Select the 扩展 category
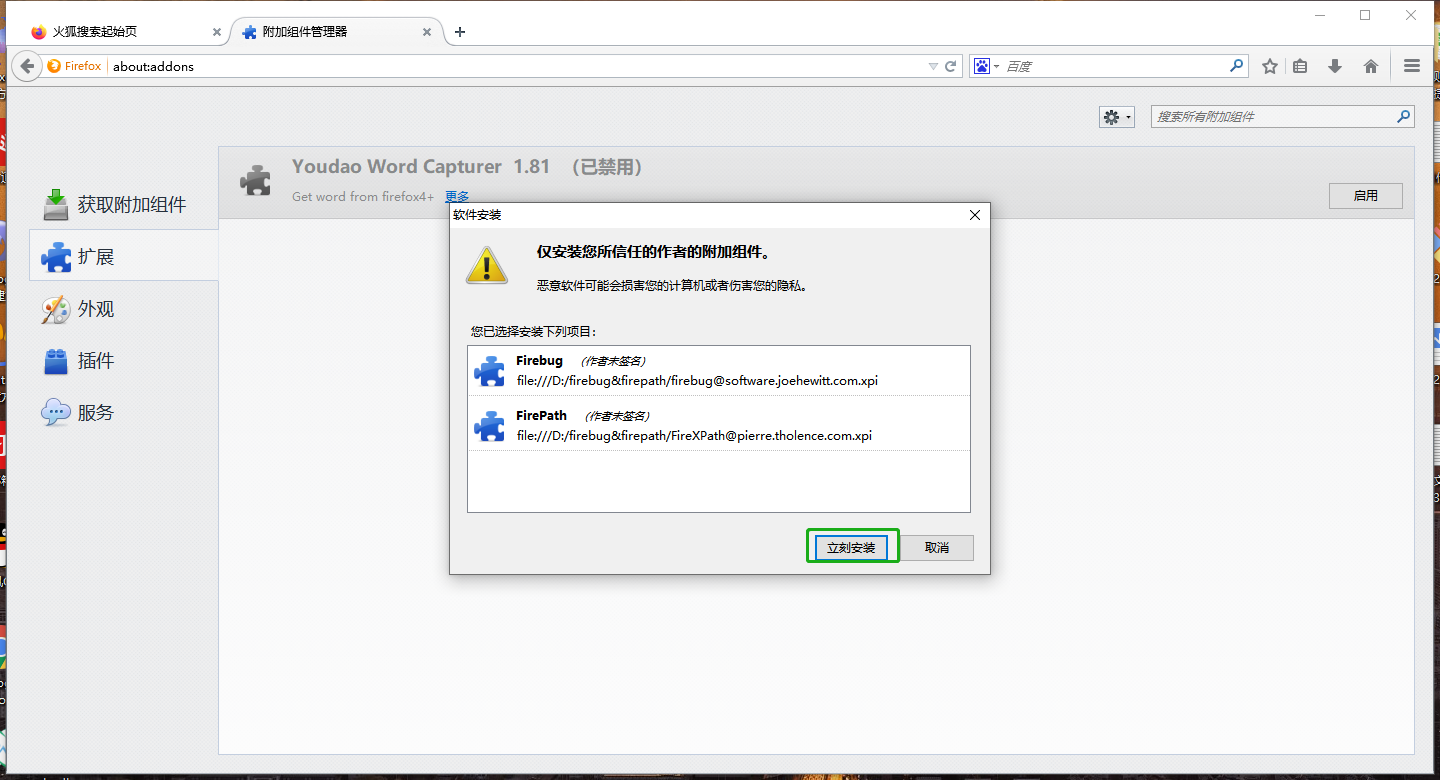The height and width of the screenshot is (780, 1440). click(x=124, y=256)
